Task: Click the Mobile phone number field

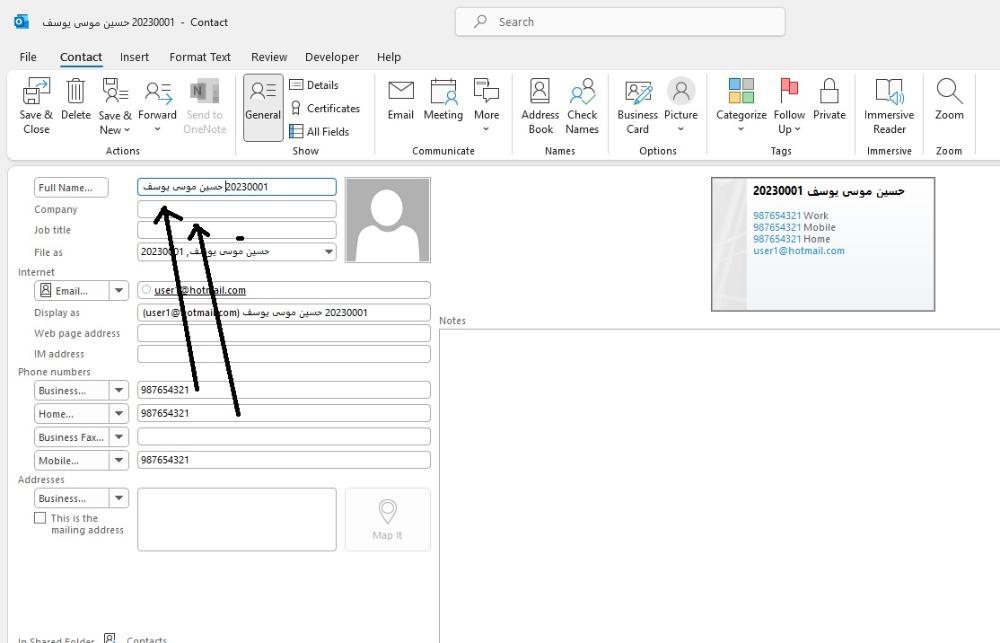Action: click(284, 460)
